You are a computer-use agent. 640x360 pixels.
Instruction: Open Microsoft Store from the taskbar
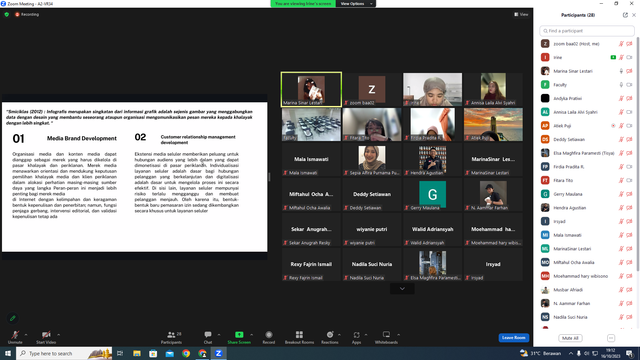click(153, 353)
